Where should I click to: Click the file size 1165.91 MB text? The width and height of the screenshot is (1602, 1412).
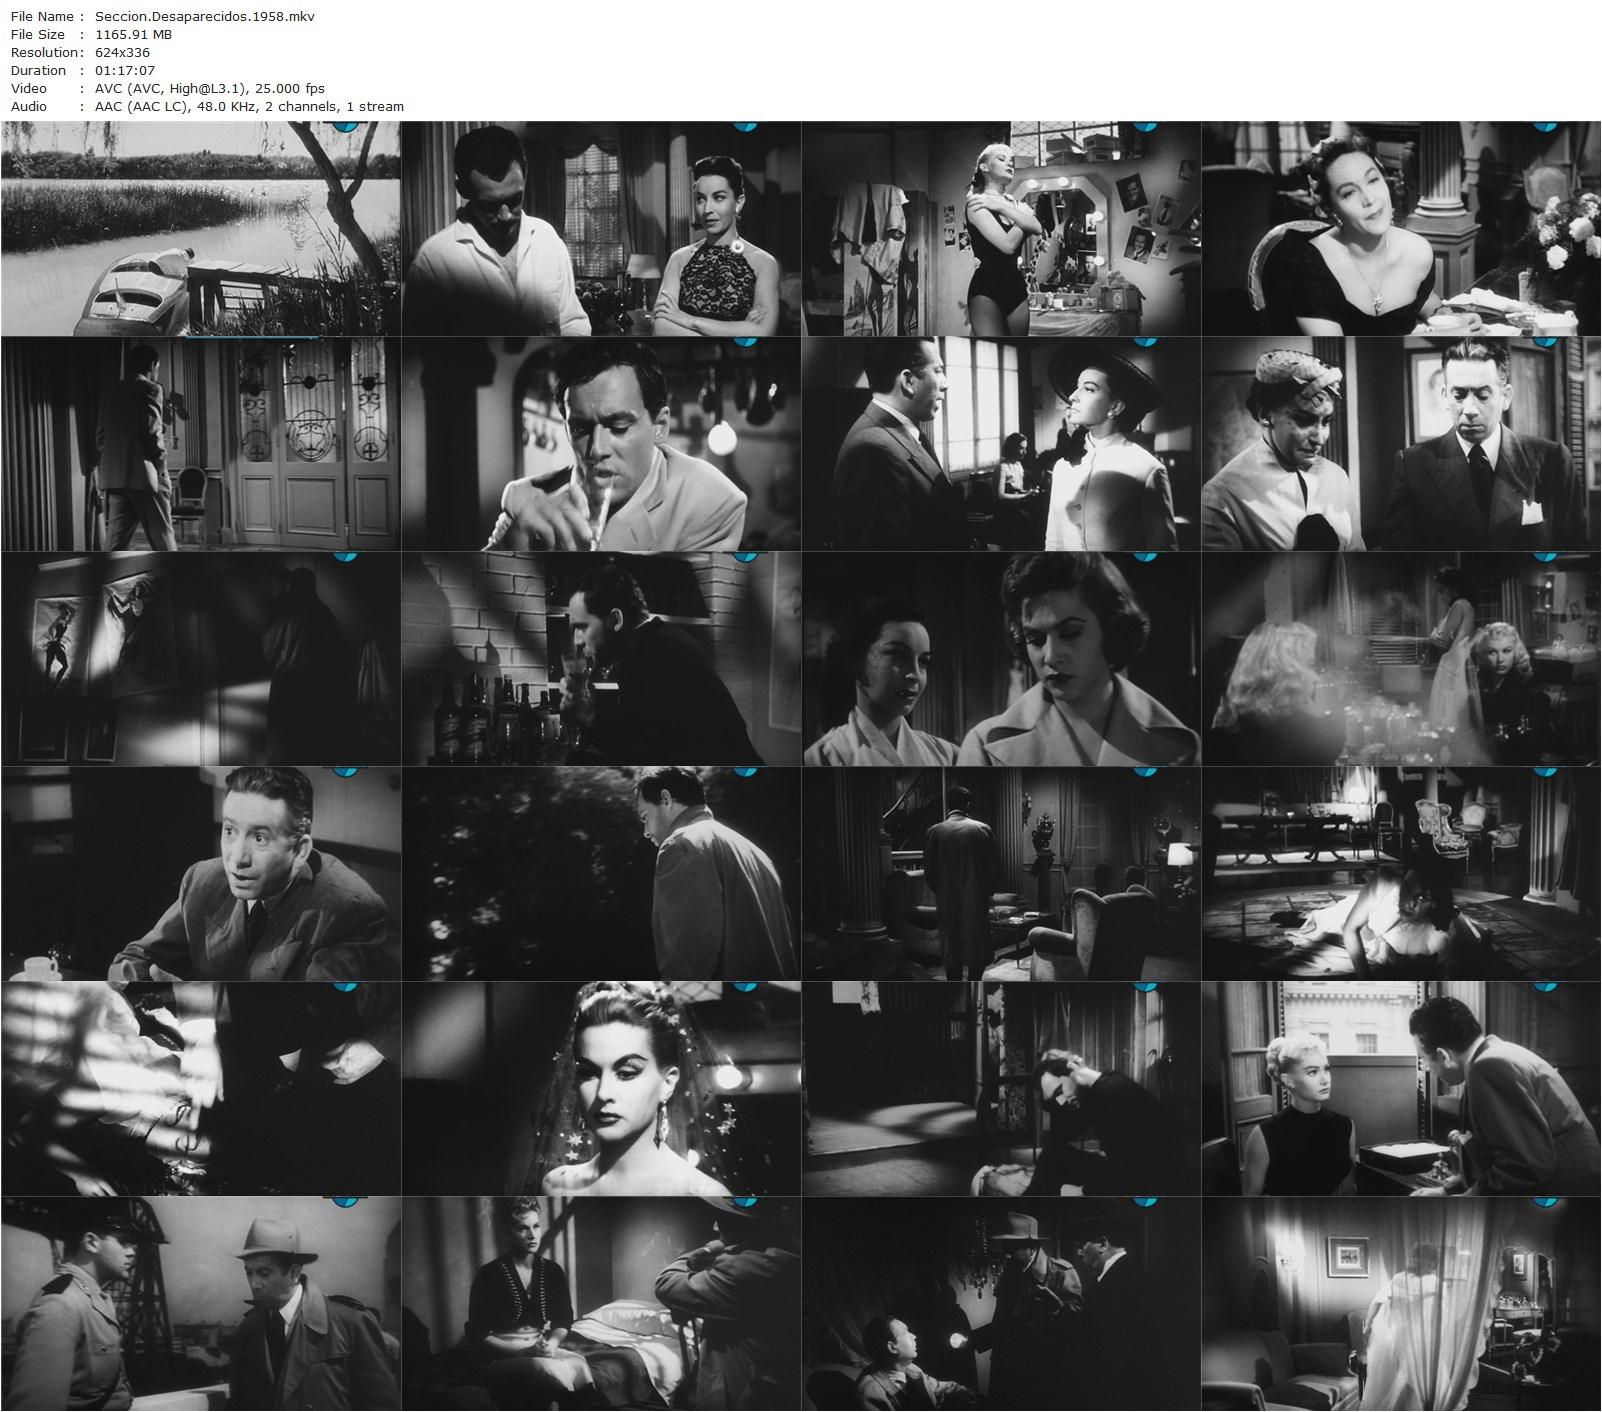pos(133,34)
